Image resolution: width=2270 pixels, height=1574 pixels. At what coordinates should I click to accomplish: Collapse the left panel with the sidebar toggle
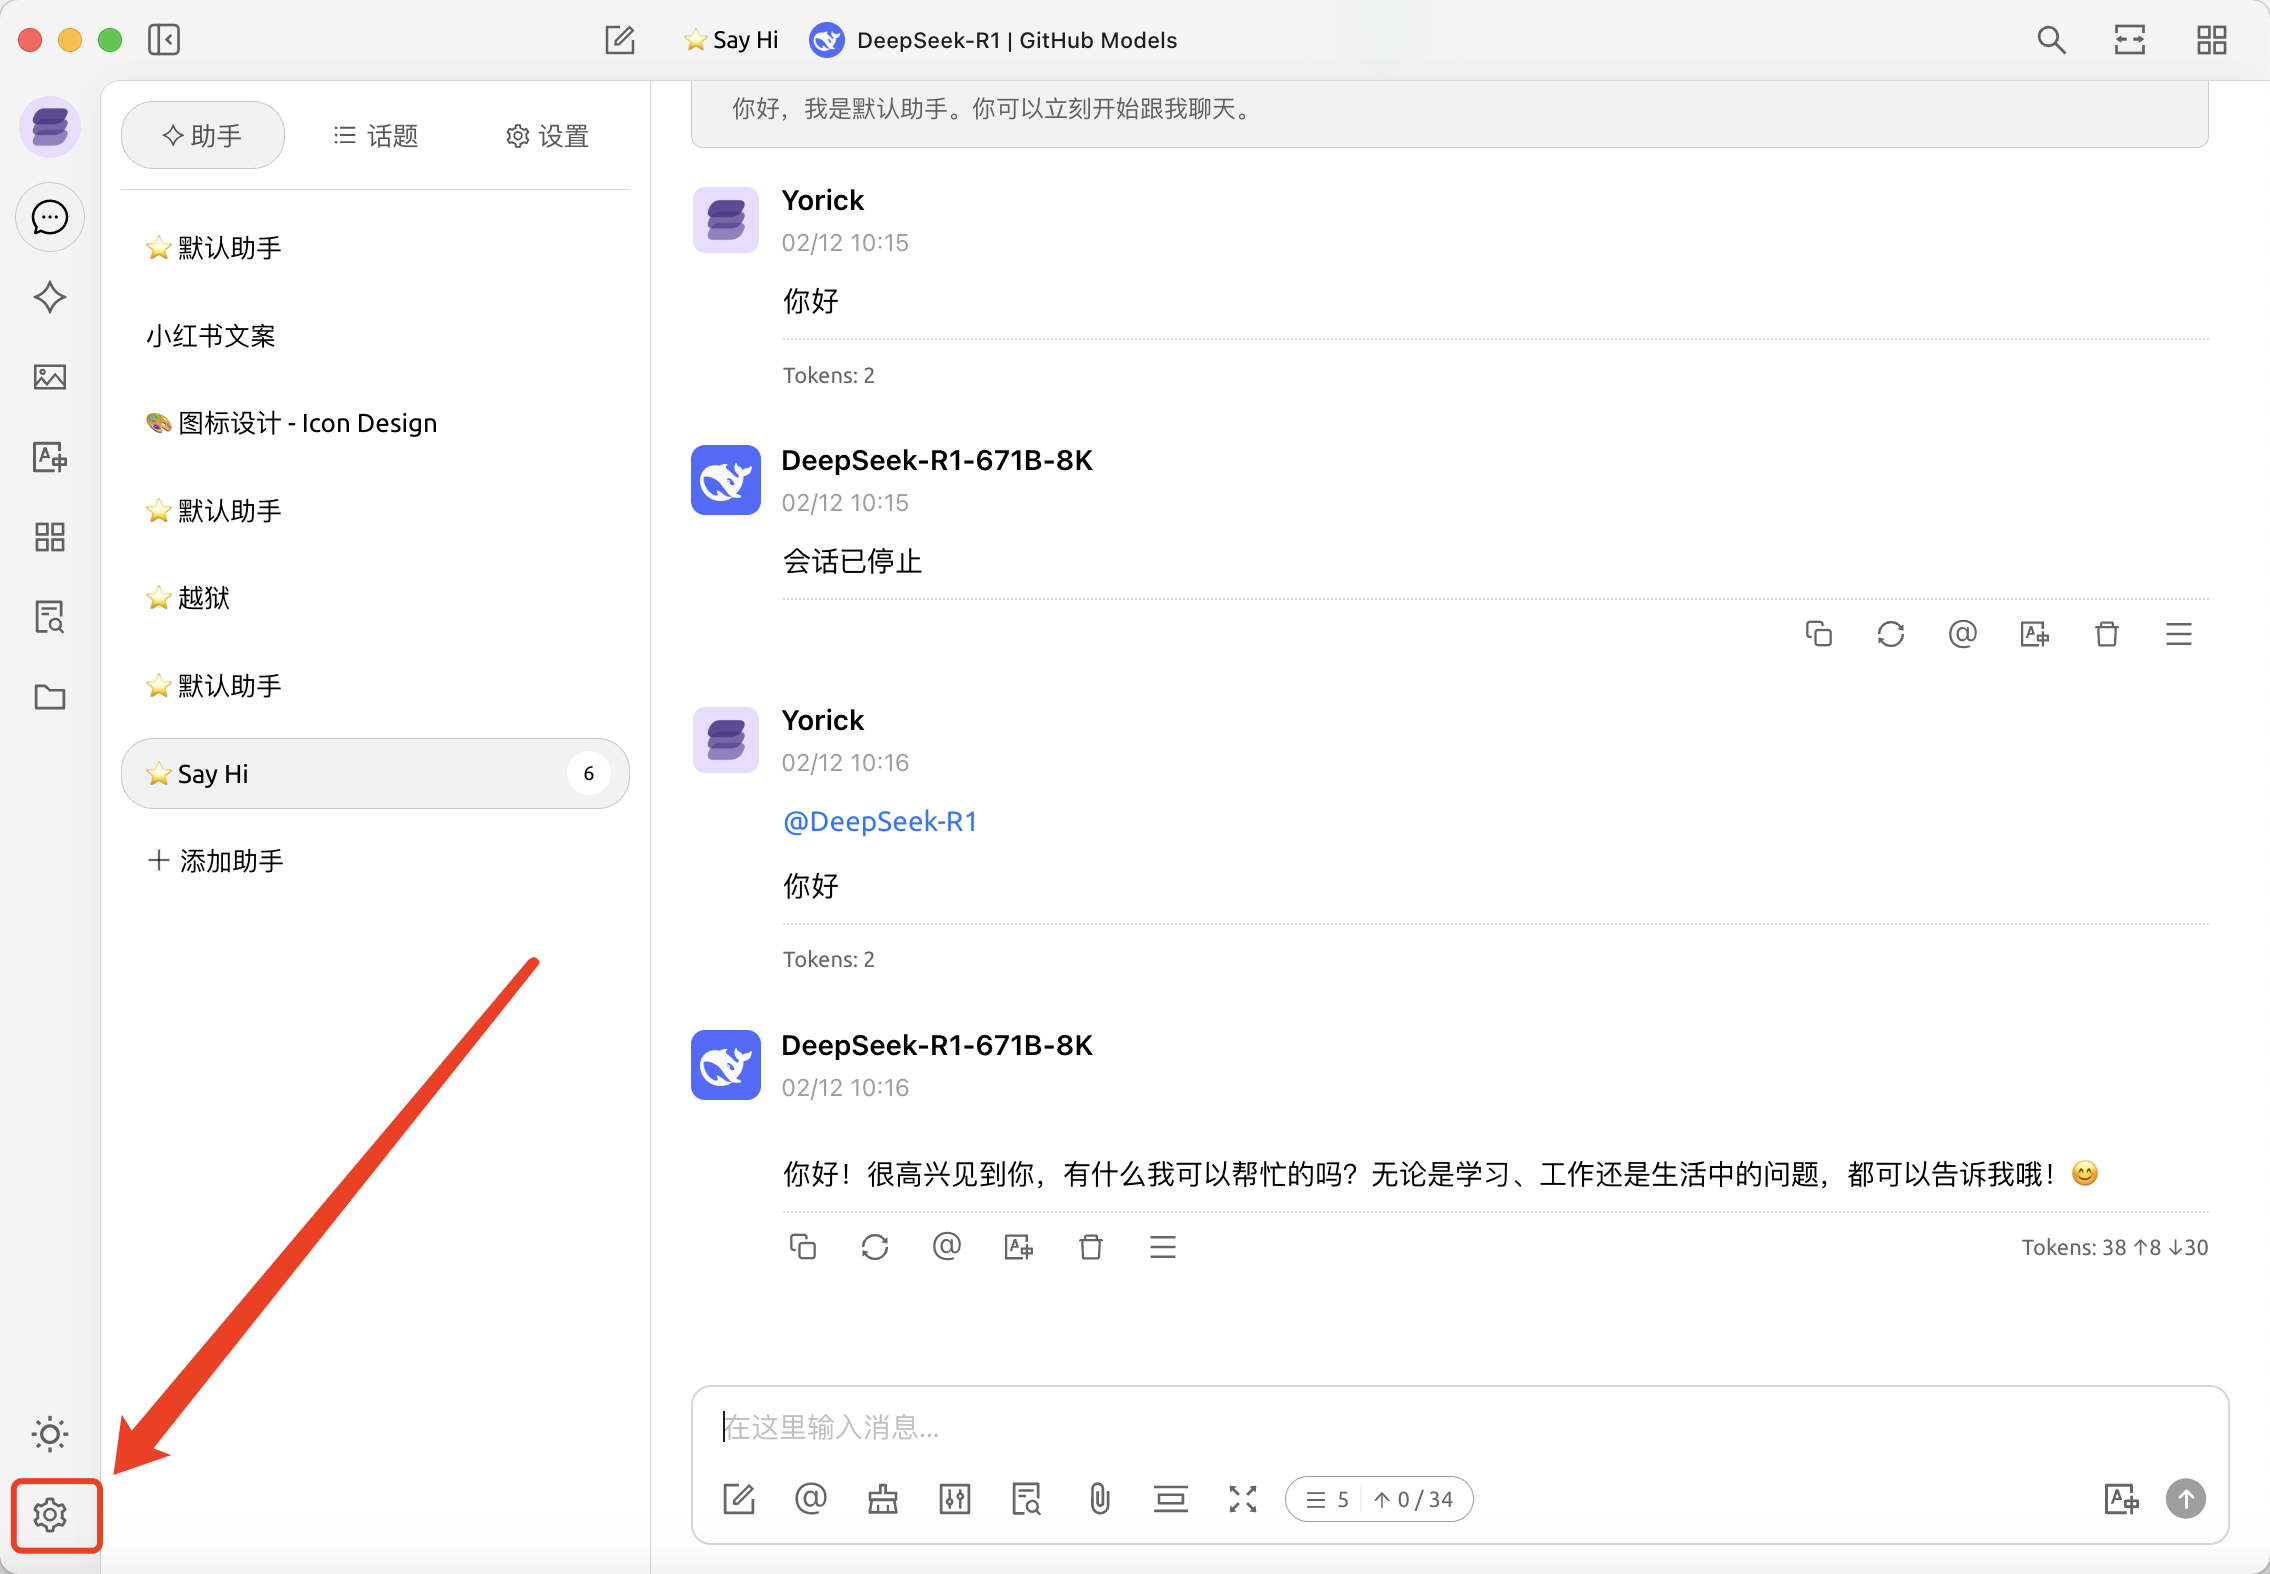(x=164, y=40)
